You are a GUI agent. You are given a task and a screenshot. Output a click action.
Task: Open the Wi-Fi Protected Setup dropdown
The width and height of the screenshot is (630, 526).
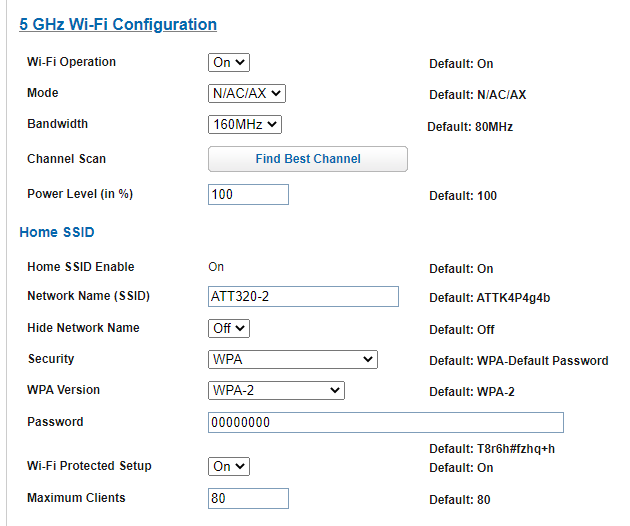coord(229,467)
